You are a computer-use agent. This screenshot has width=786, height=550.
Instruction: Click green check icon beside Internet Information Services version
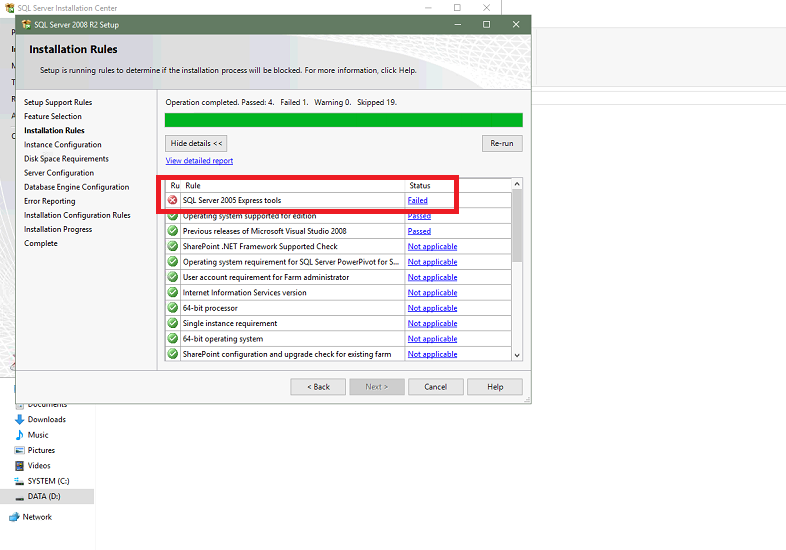click(172, 292)
